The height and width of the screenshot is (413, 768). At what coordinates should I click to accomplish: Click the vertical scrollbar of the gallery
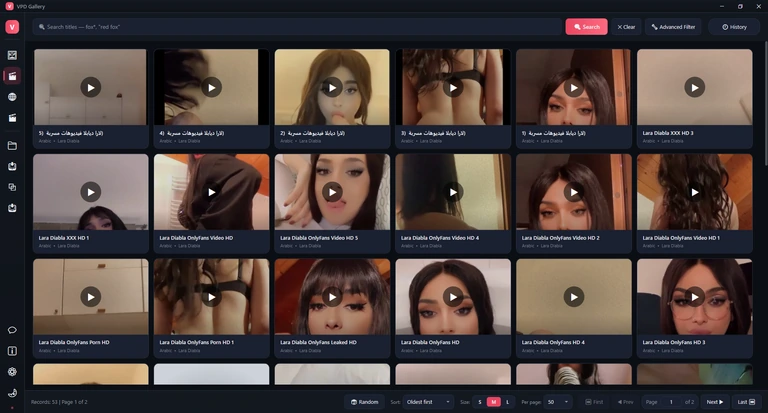(x=765, y=105)
